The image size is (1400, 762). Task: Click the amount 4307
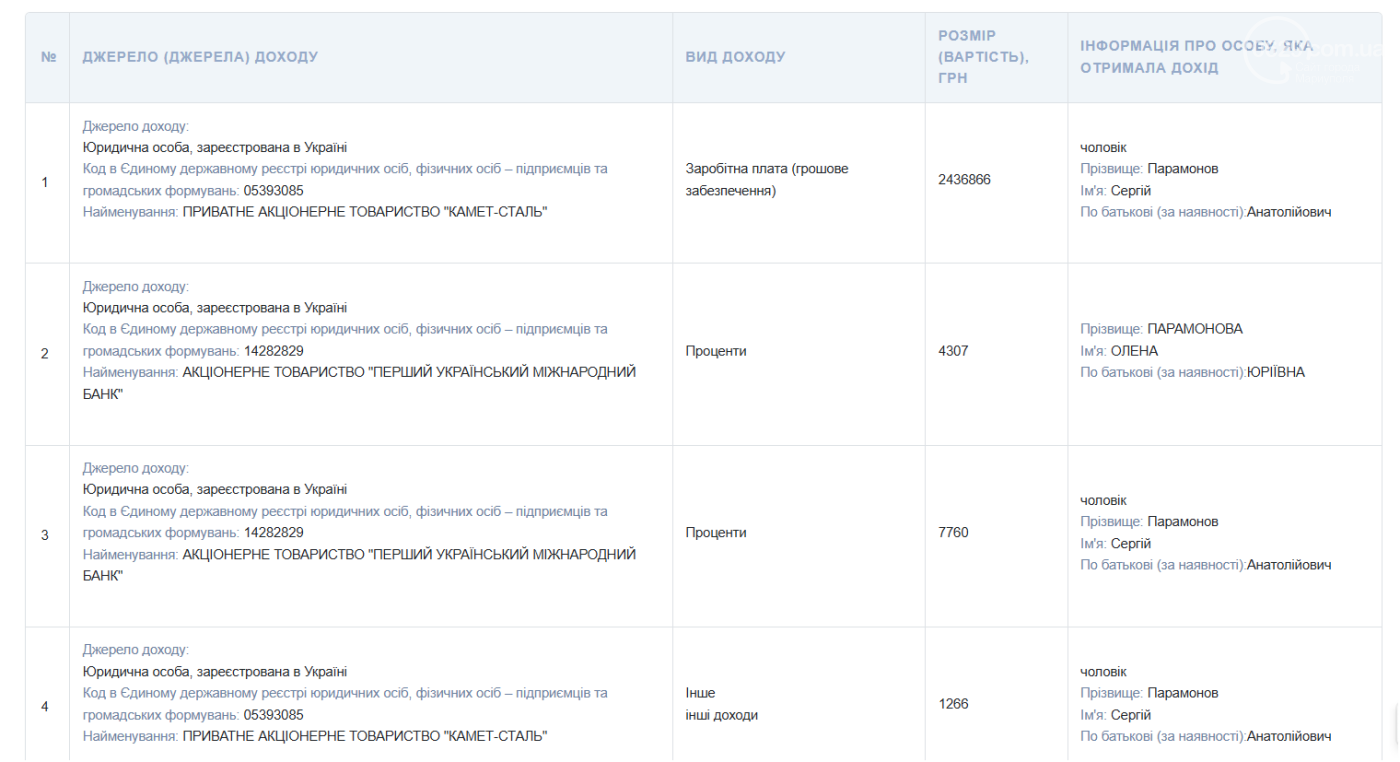click(953, 351)
